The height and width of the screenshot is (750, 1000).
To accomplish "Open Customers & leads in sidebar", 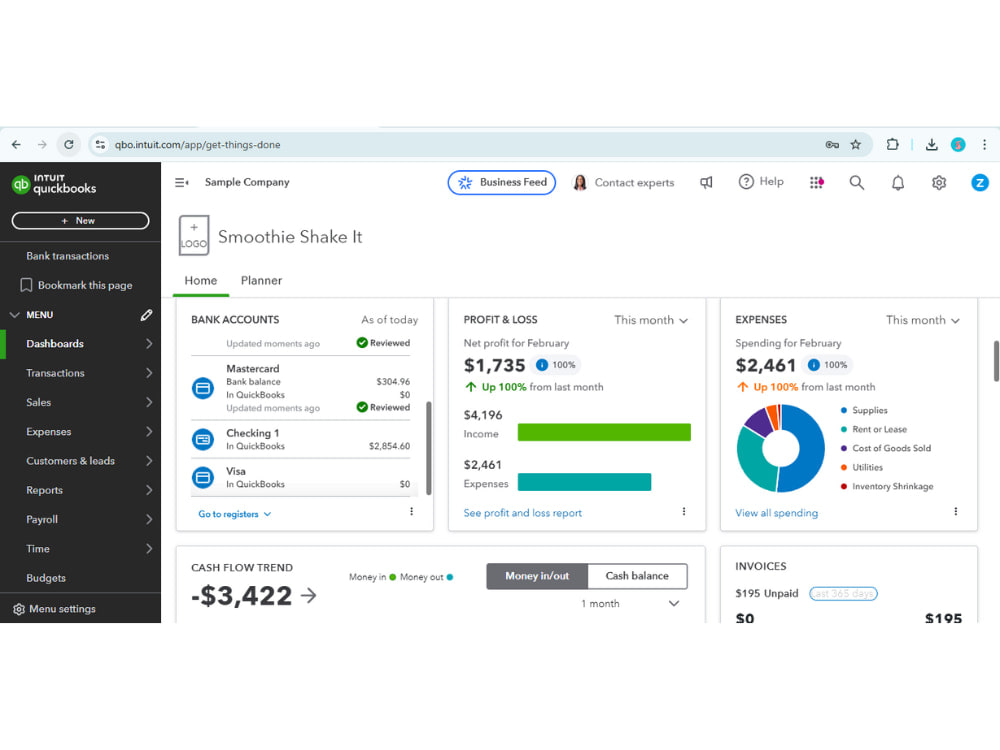I will 80,461.
